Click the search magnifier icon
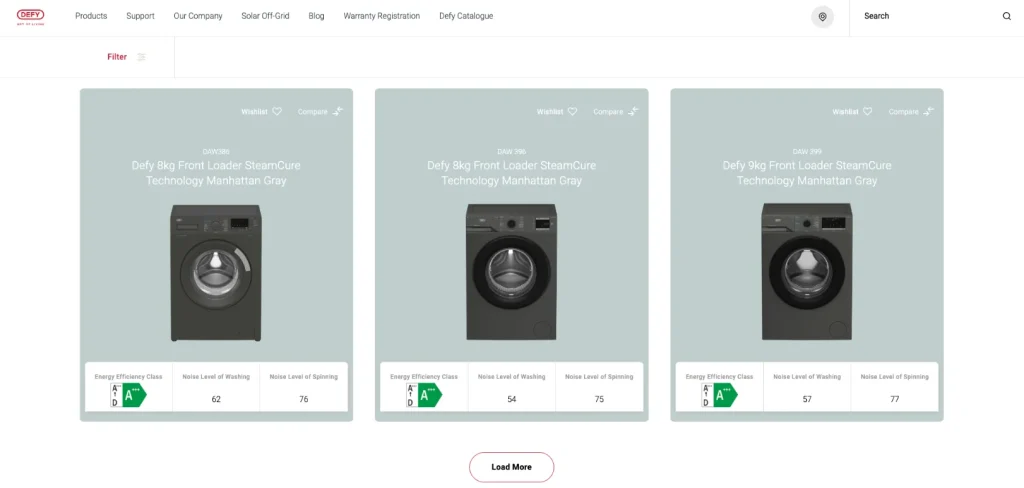This screenshot has width=1024, height=488. 1006,16
